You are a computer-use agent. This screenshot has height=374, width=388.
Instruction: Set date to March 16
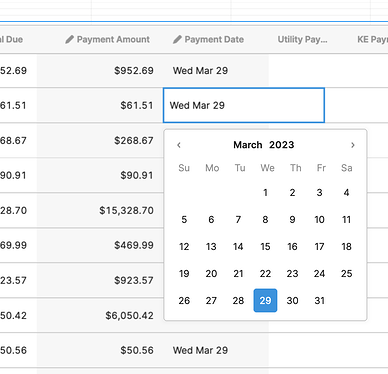pos(292,247)
